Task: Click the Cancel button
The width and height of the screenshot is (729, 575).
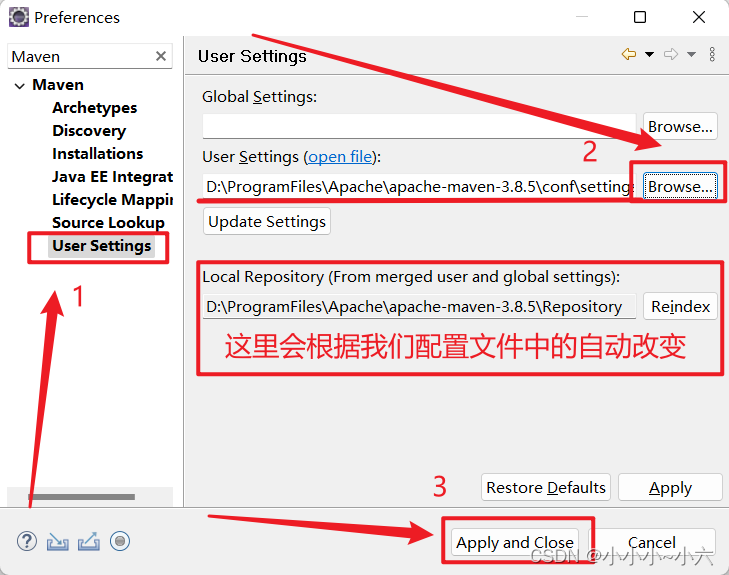Action: tap(651, 542)
